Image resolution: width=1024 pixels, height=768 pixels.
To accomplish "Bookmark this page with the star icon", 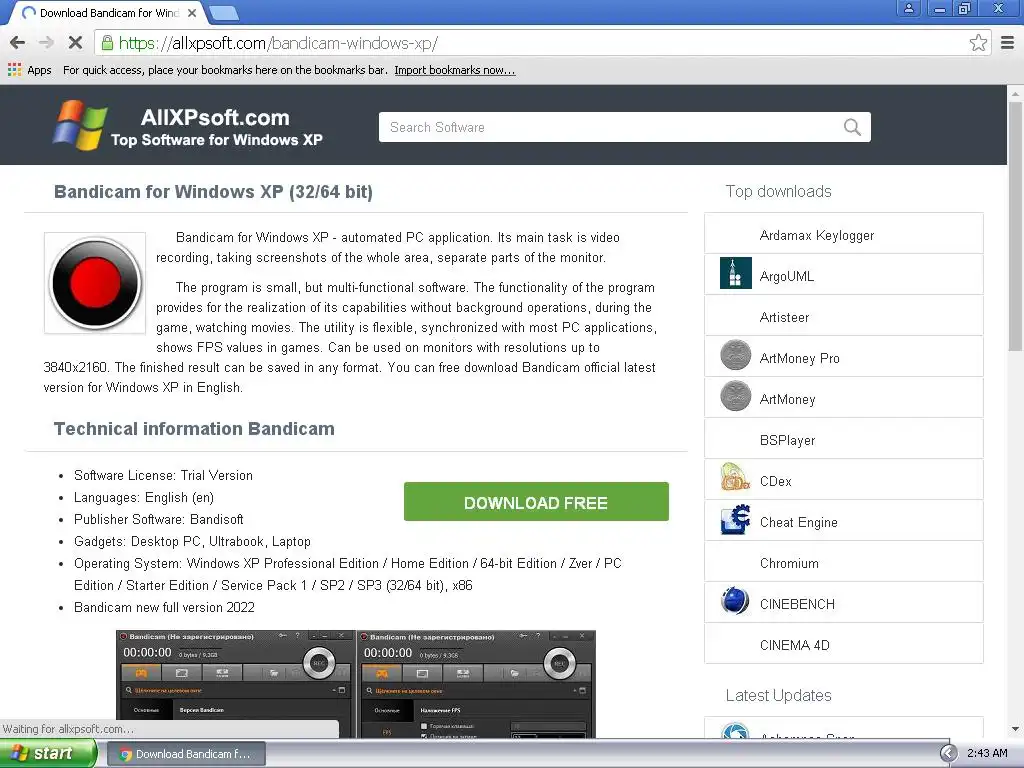I will (978, 43).
